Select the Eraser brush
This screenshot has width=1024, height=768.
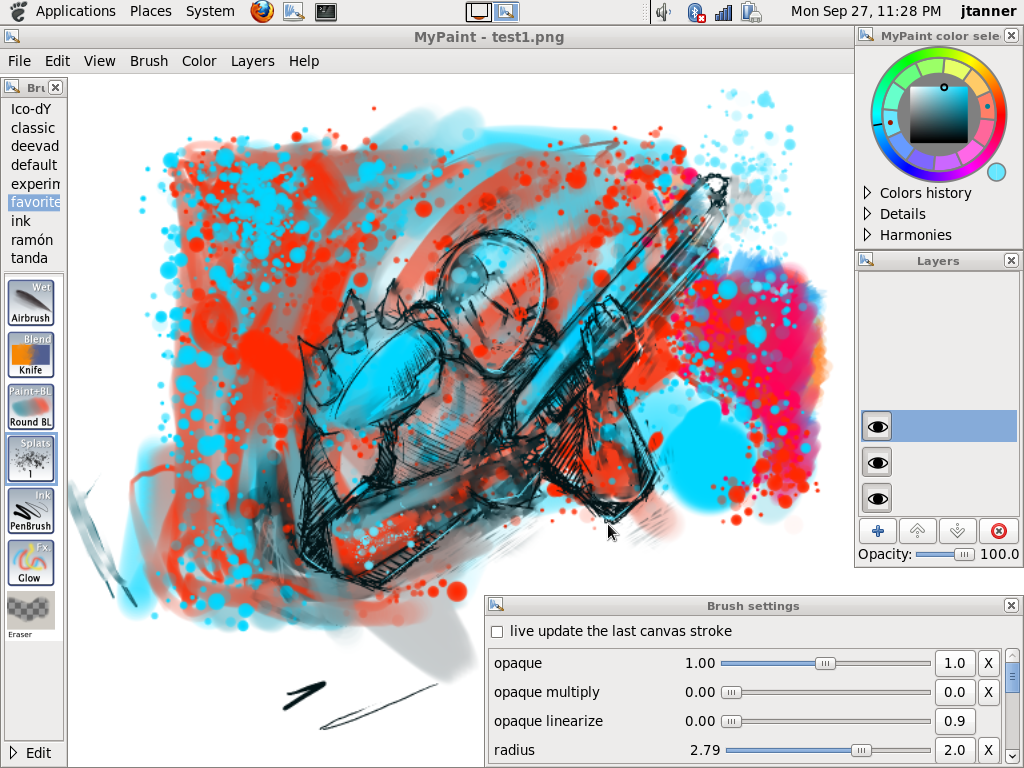point(31,611)
